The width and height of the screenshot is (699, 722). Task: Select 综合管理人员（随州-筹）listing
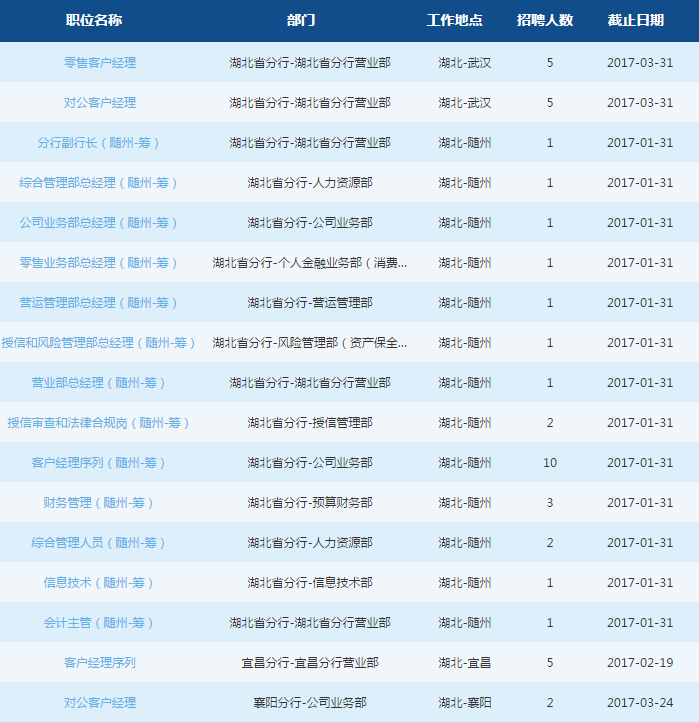pyautogui.click(x=99, y=543)
